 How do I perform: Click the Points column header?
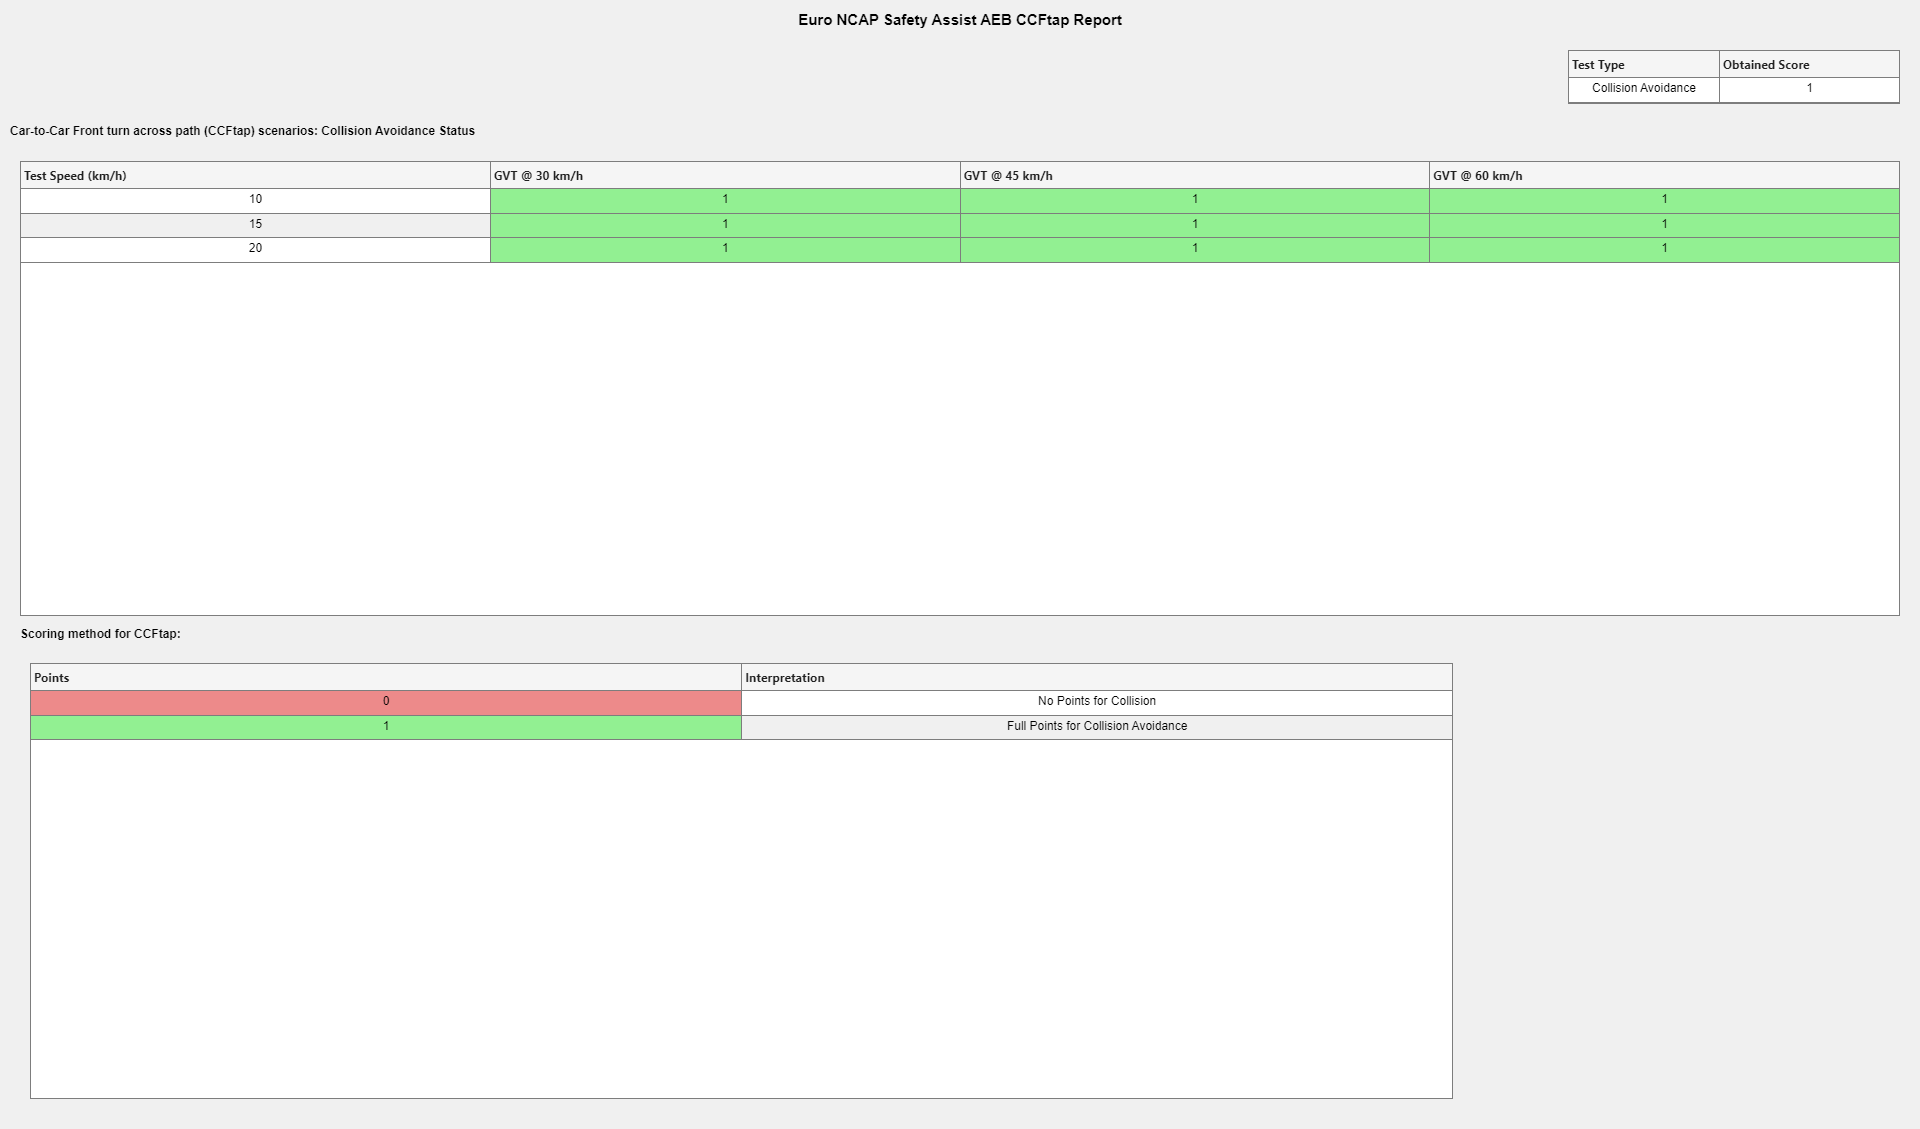point(386,678)
